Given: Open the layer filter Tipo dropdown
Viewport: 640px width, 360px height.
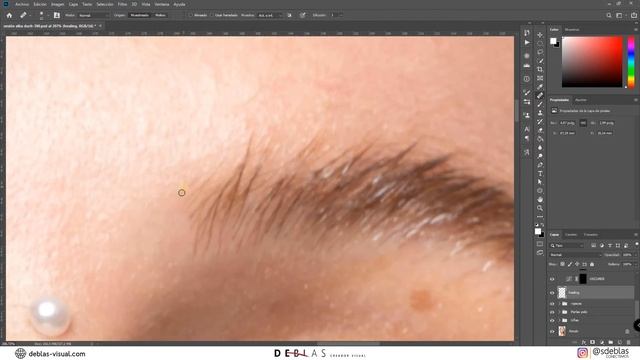Looking at the screenshot, I should click(x=567, y=245).
